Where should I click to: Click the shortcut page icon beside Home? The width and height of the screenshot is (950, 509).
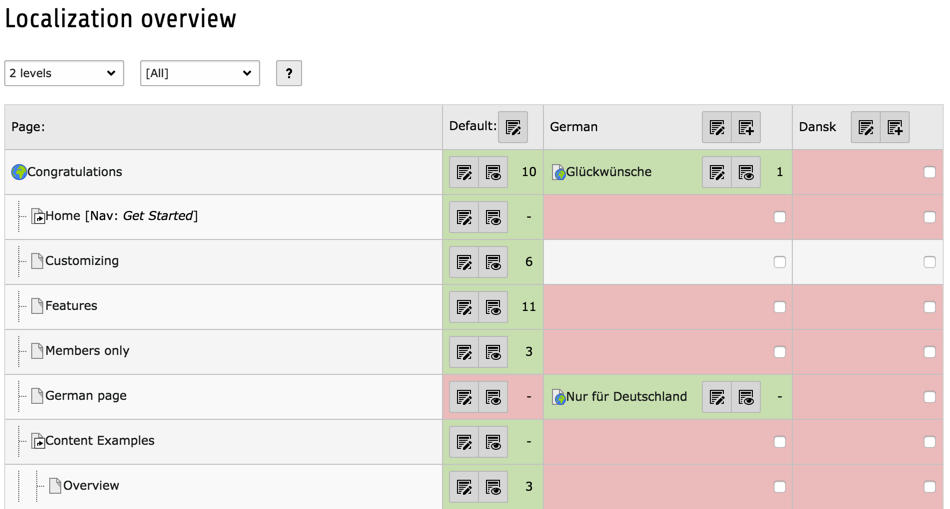[x=38, y=216]
